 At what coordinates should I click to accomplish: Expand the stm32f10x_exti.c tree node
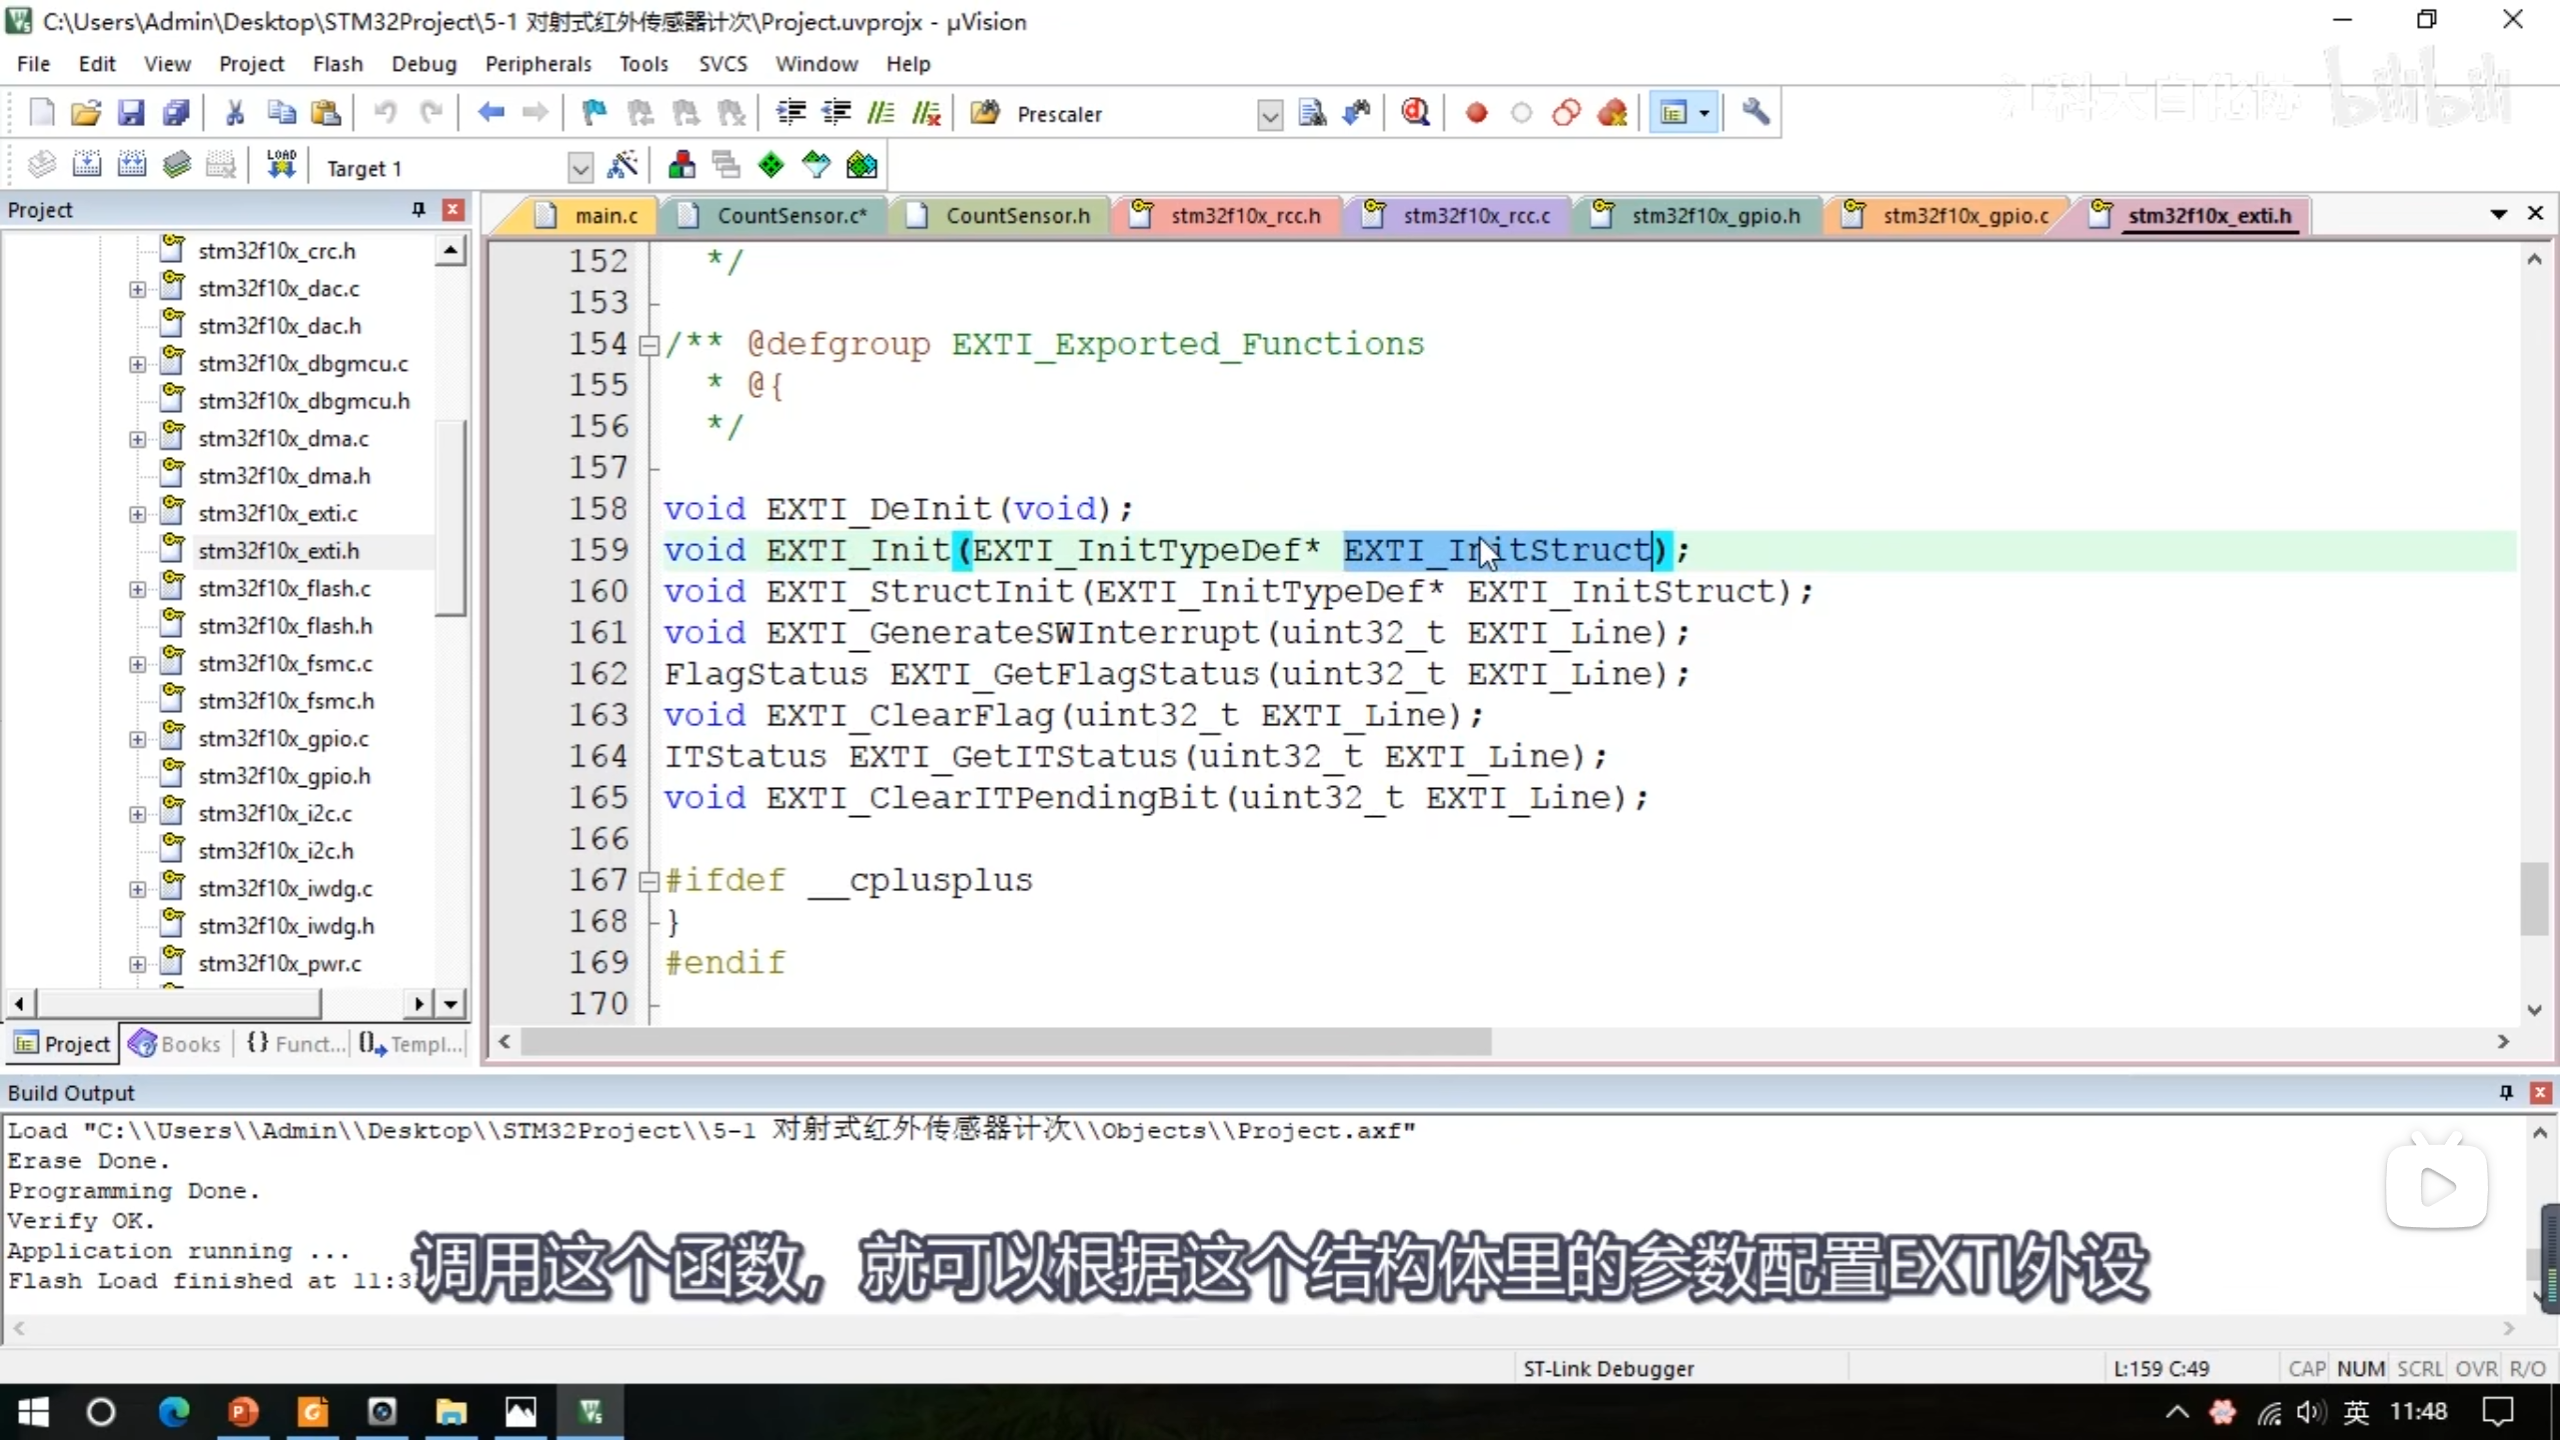137,514
